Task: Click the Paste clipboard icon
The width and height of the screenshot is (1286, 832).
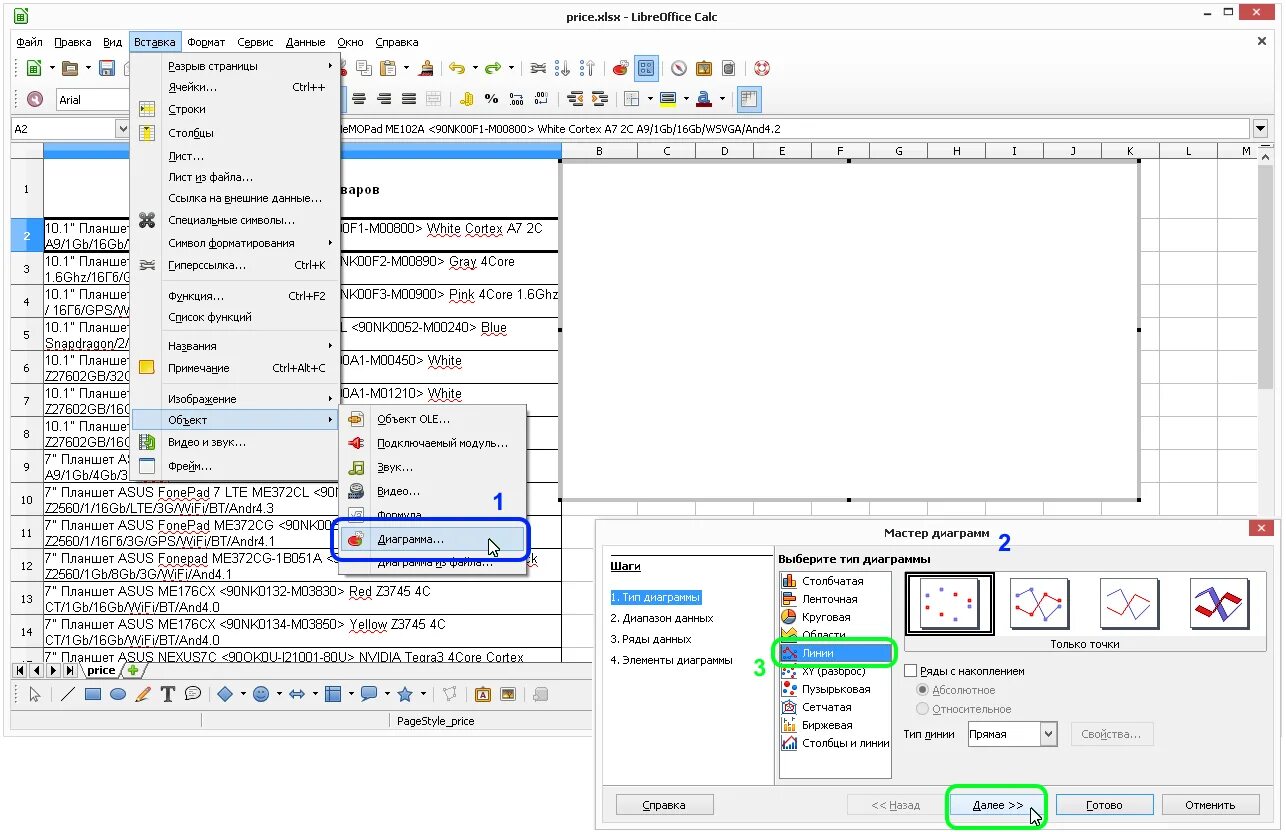Action: 387,68
